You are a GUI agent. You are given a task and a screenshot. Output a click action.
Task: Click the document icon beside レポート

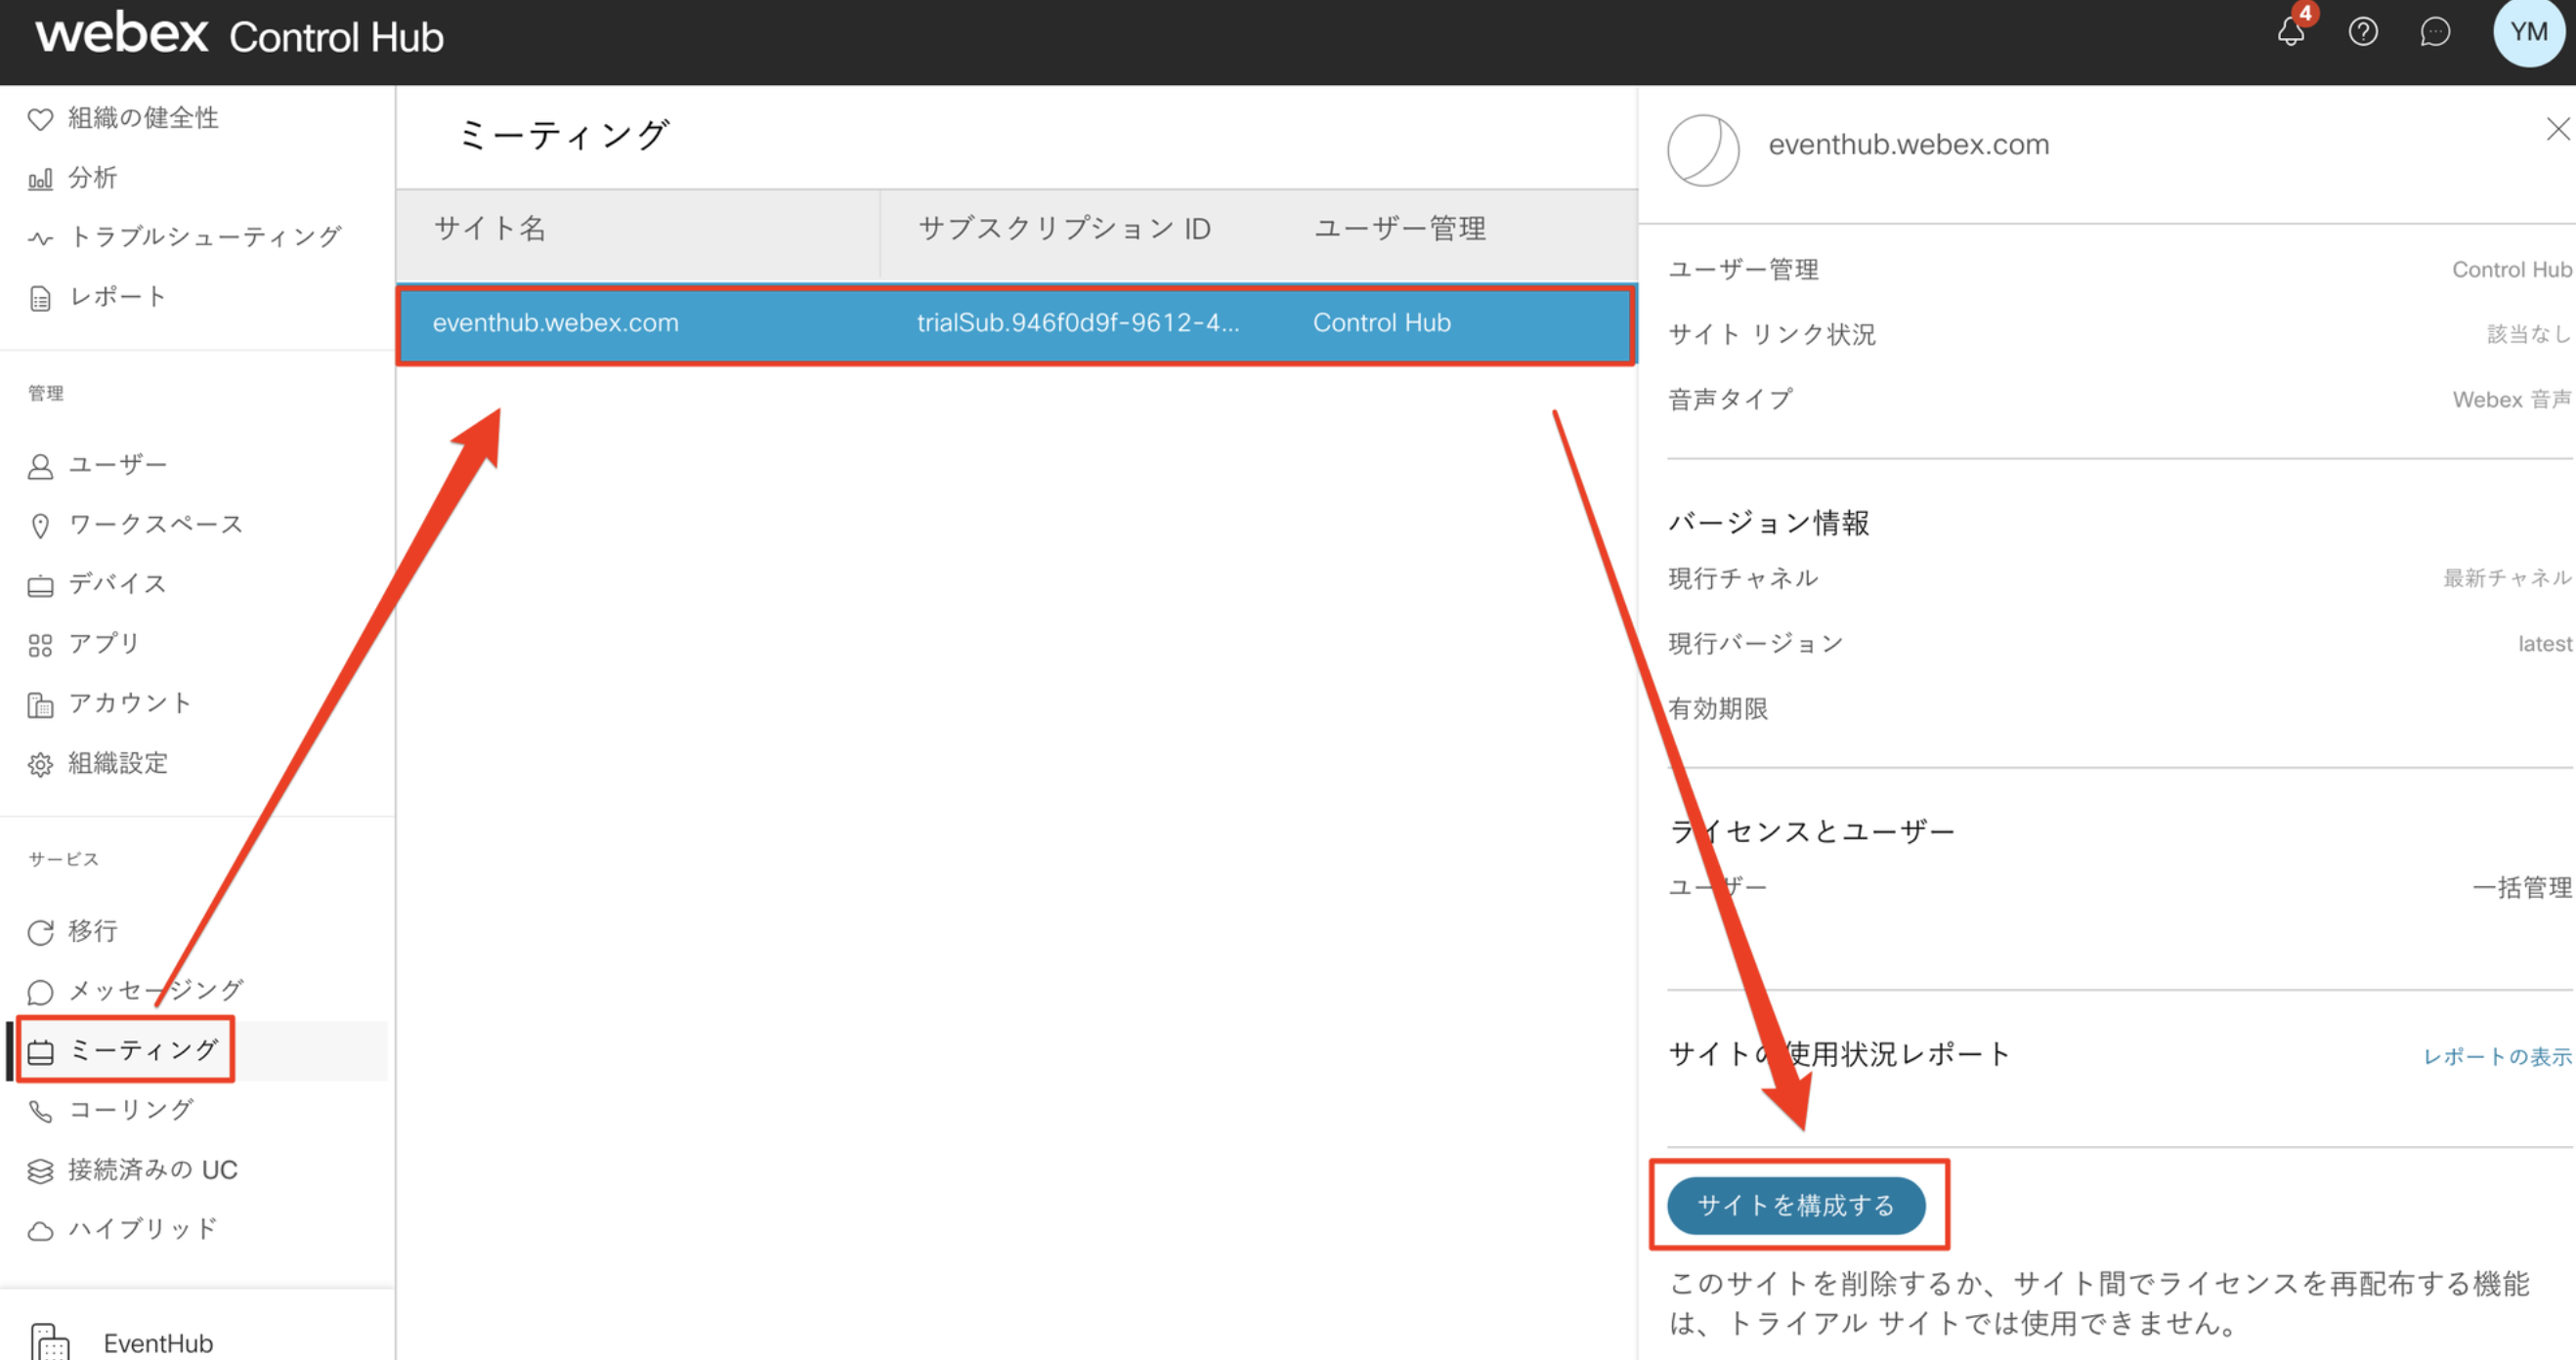pos(40,298)
